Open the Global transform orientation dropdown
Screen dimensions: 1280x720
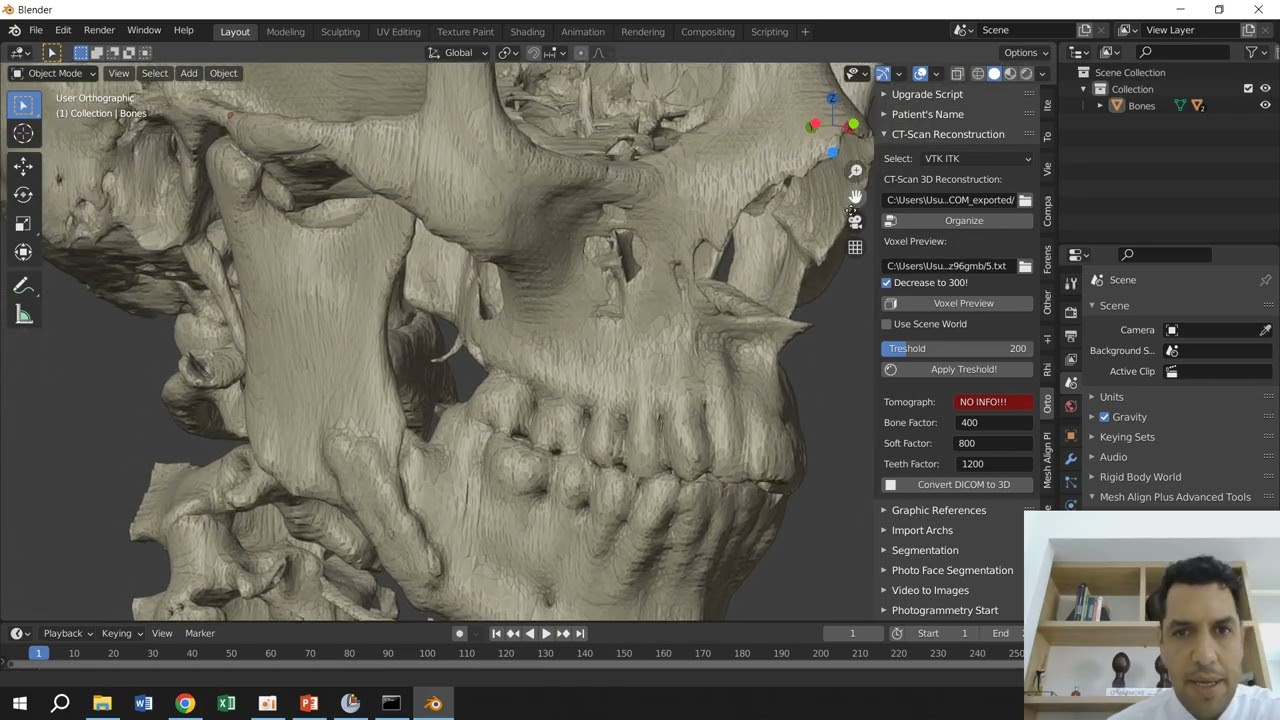459,53
